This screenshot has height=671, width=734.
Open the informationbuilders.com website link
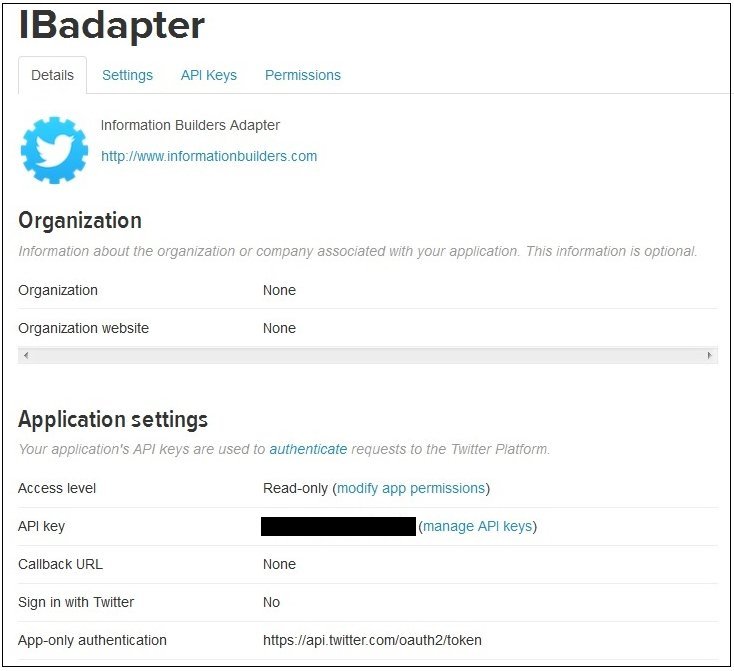[209, 156]
